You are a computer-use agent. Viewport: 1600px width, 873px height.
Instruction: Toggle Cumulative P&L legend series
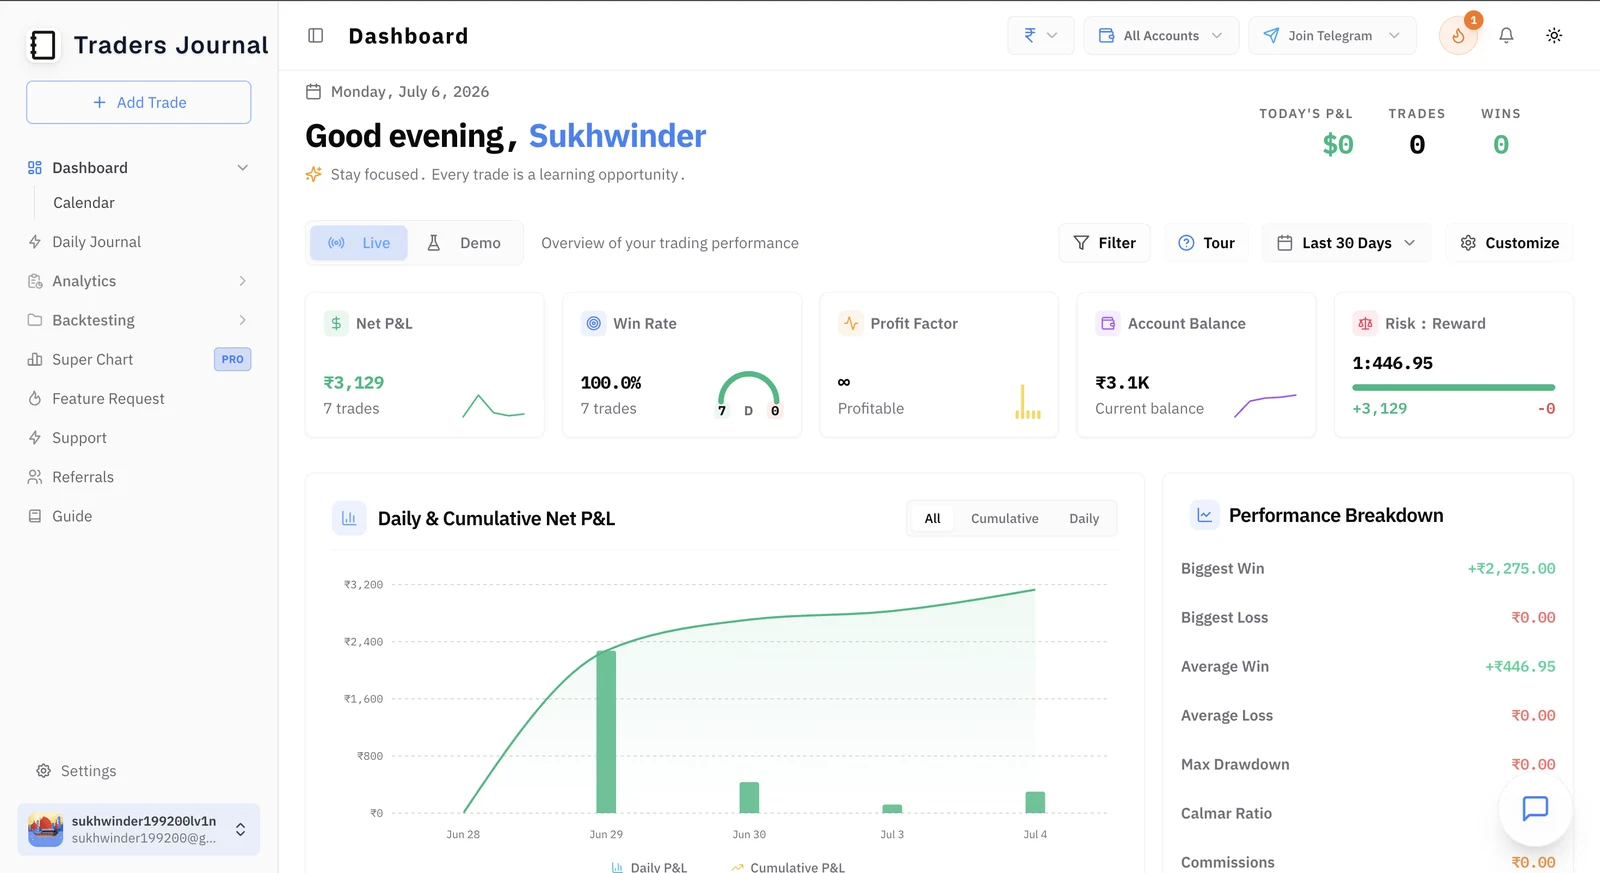(788, 867)
